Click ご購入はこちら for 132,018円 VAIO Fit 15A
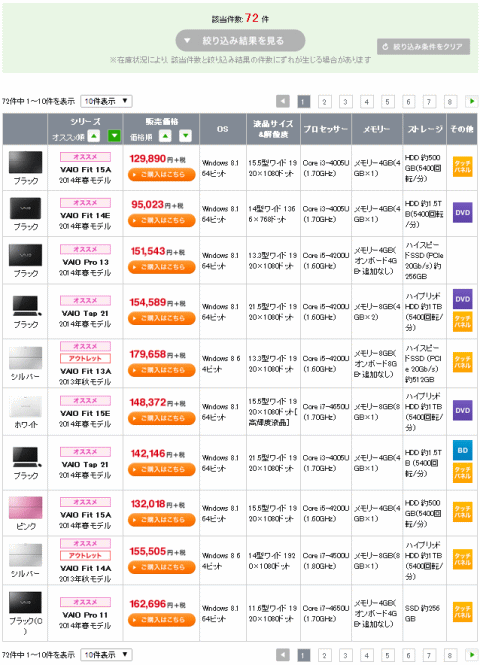Image resolution: width=480 pixels, height=665 pixels. click(x=162, y=520)
